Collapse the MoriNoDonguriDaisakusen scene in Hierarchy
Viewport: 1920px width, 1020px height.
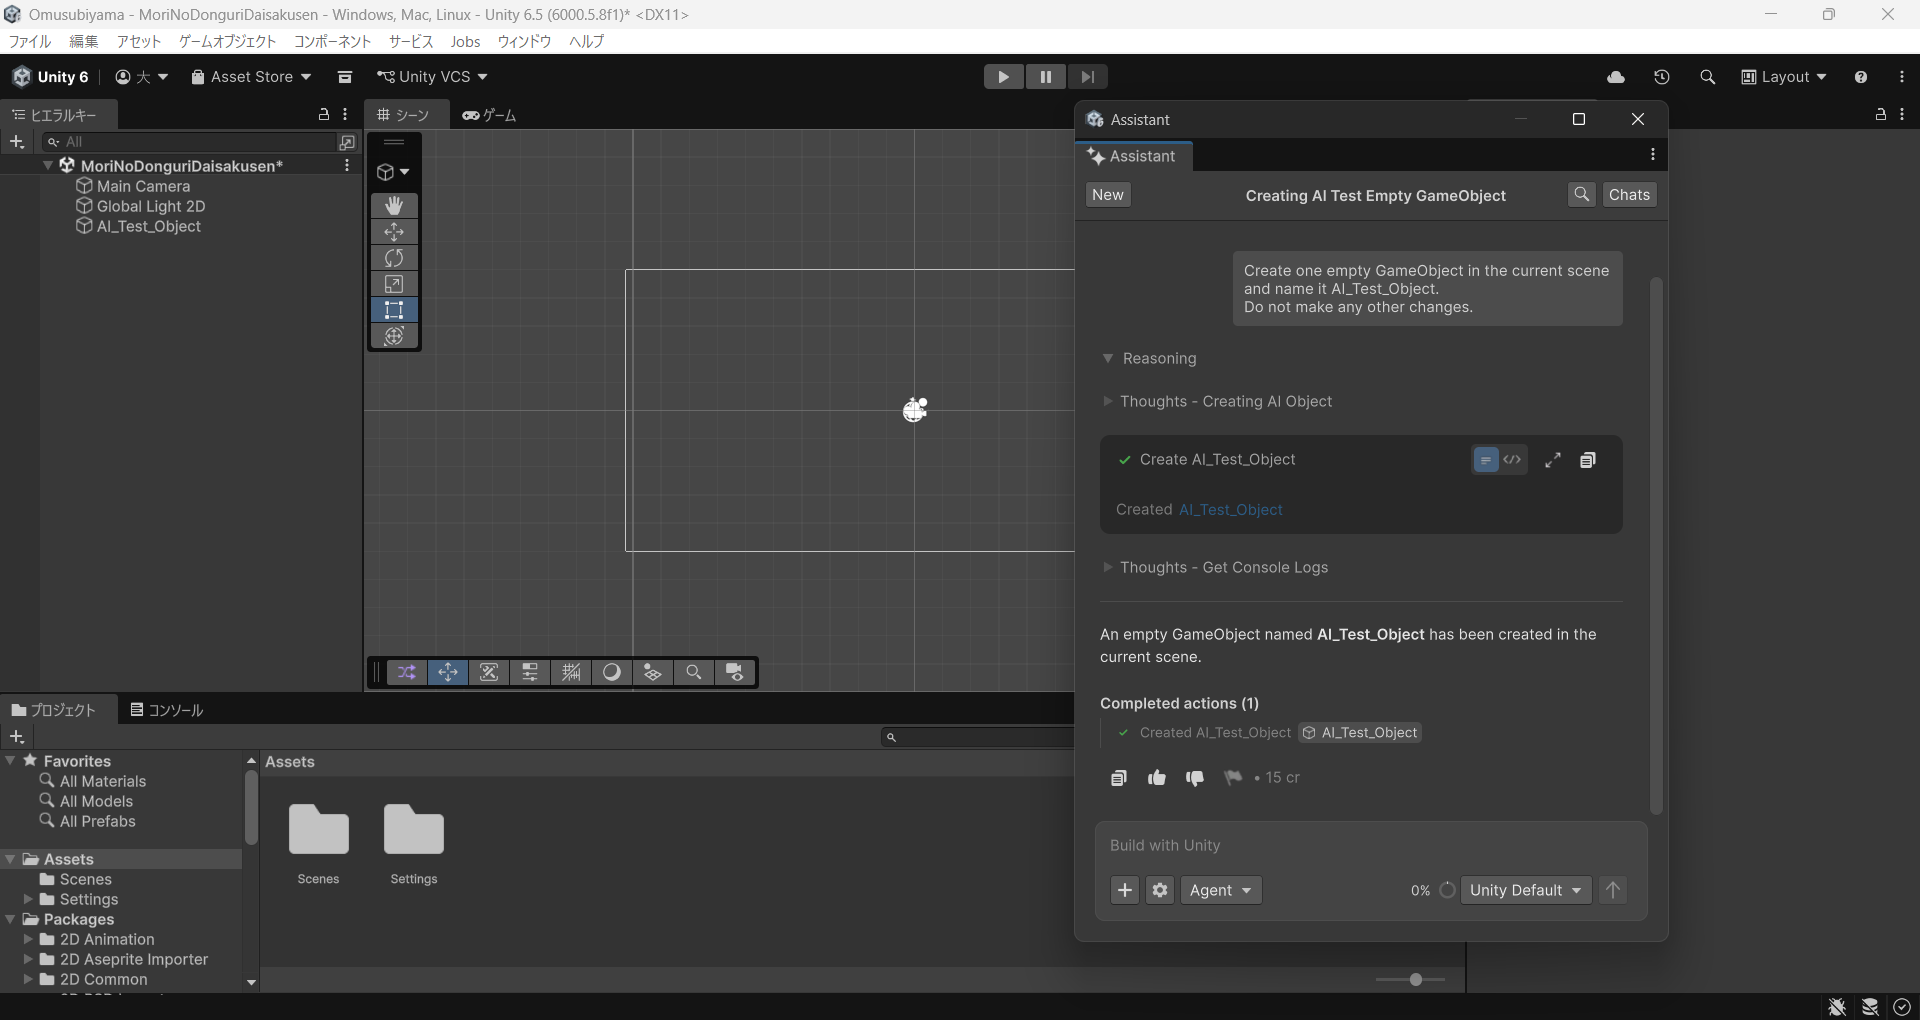coord(48,165)
